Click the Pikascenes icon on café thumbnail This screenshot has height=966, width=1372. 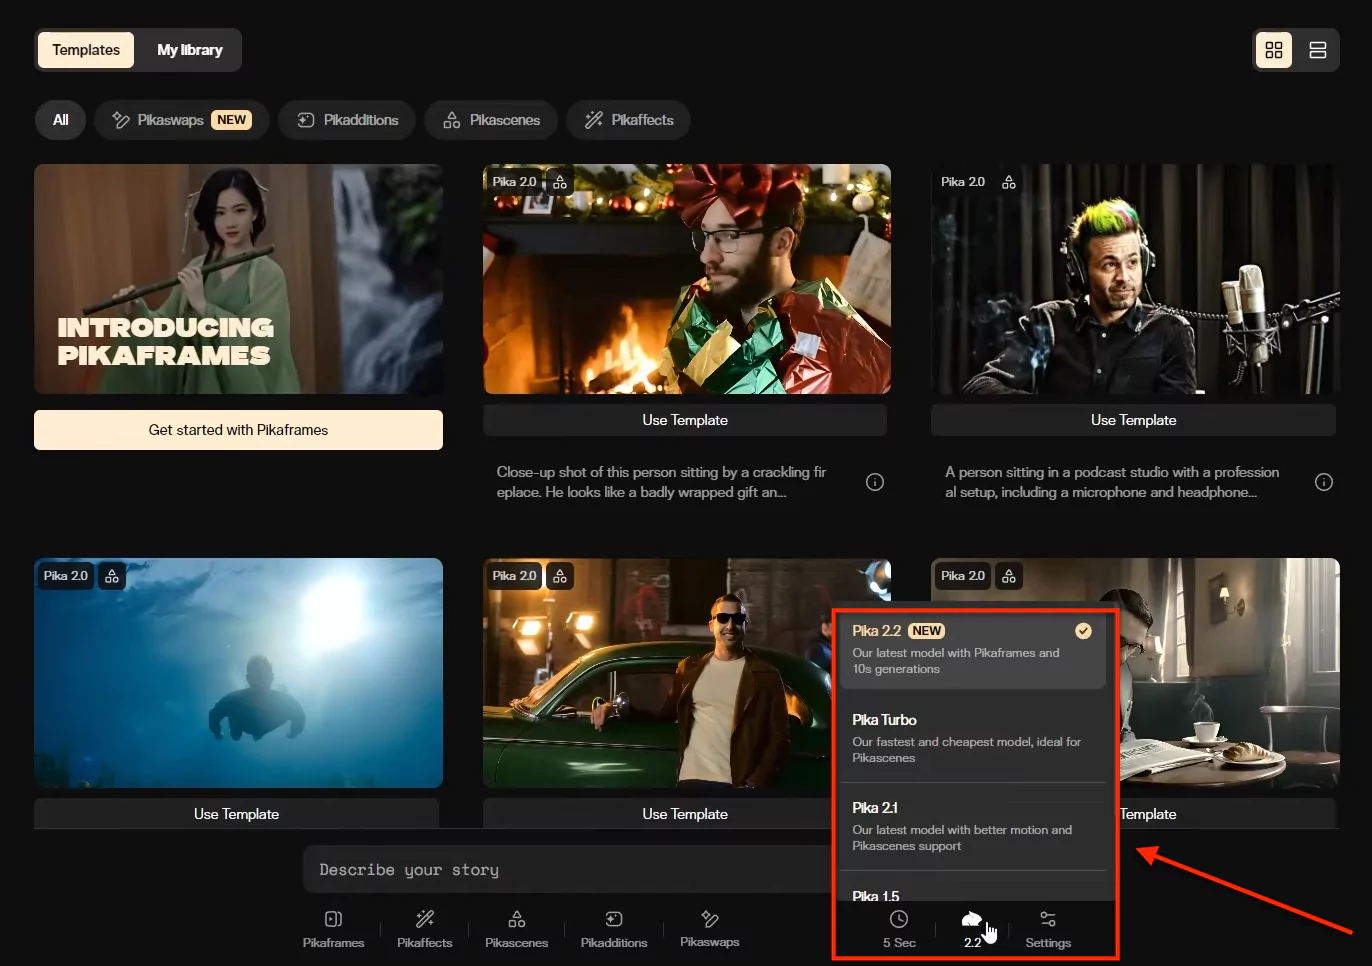coord(1009,576)
